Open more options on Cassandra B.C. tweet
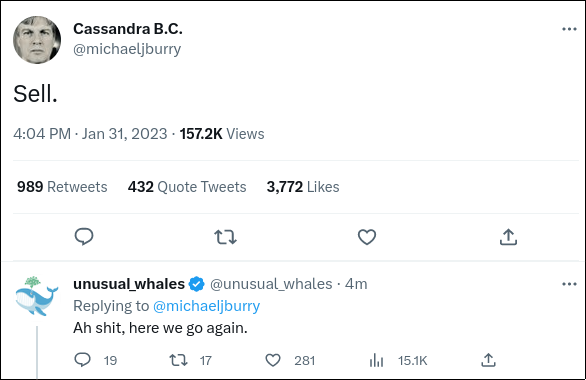This screenshot has width=586, height=380. point(569,29)
